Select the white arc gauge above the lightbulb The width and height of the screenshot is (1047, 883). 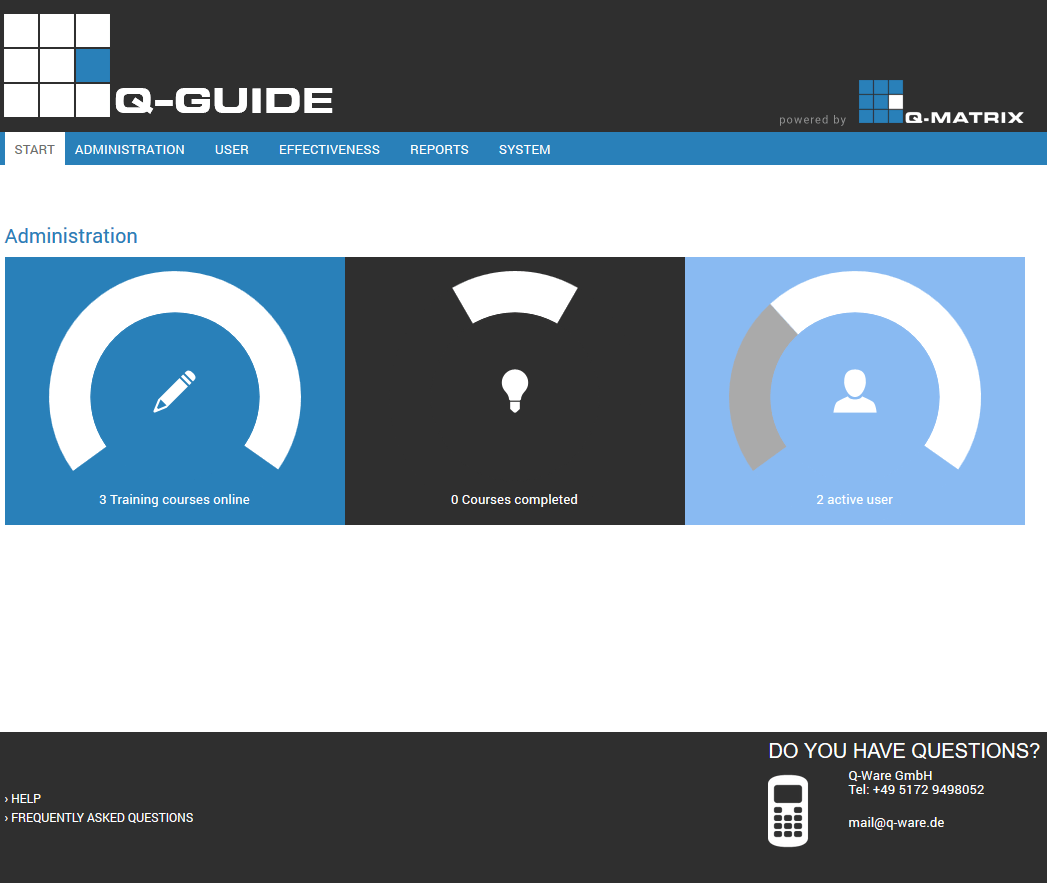tap(514, 296)
